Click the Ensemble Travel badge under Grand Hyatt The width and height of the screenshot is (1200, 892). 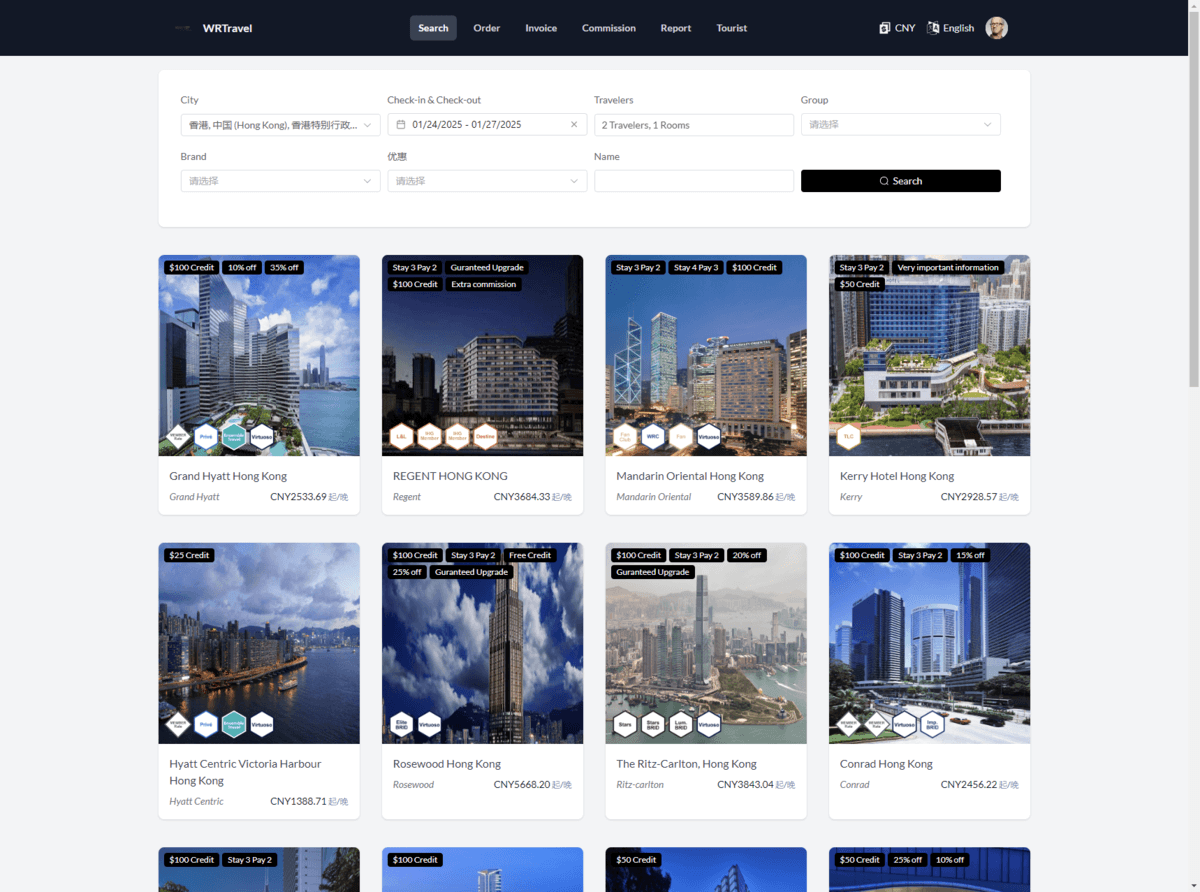[x=234, y=437]
